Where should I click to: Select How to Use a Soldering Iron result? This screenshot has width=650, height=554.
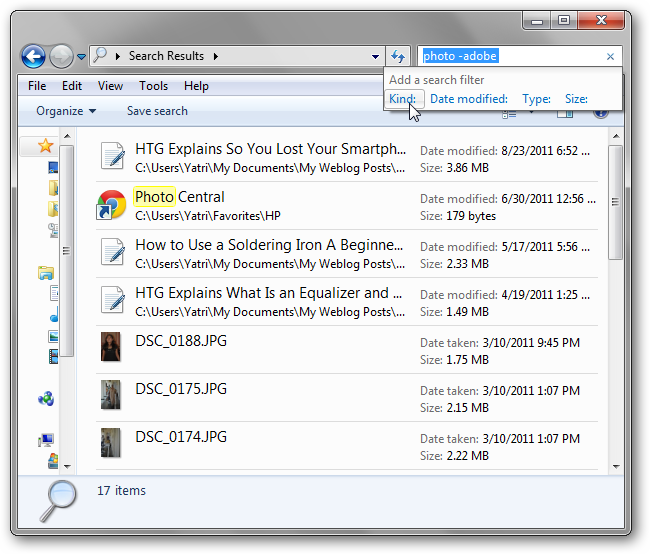[347, 254]
